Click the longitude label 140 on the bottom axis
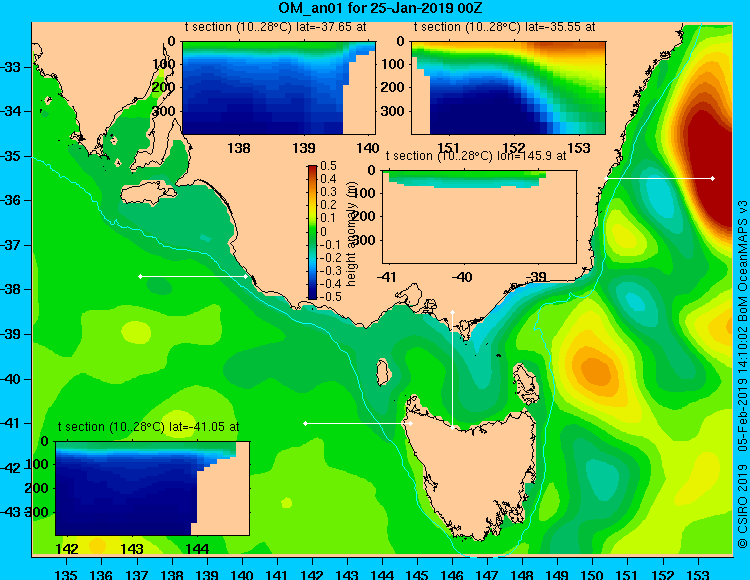750x580 pixels. click(242, 575)
